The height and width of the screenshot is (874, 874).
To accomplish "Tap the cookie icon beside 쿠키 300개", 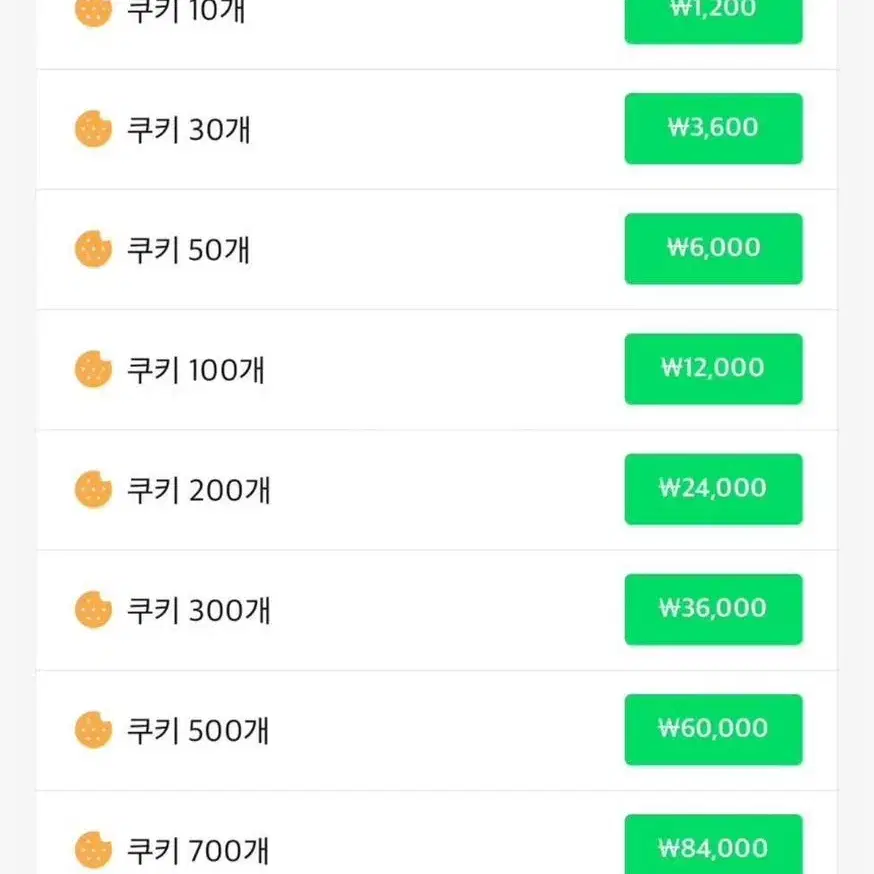I will click(x=94, y=610).
